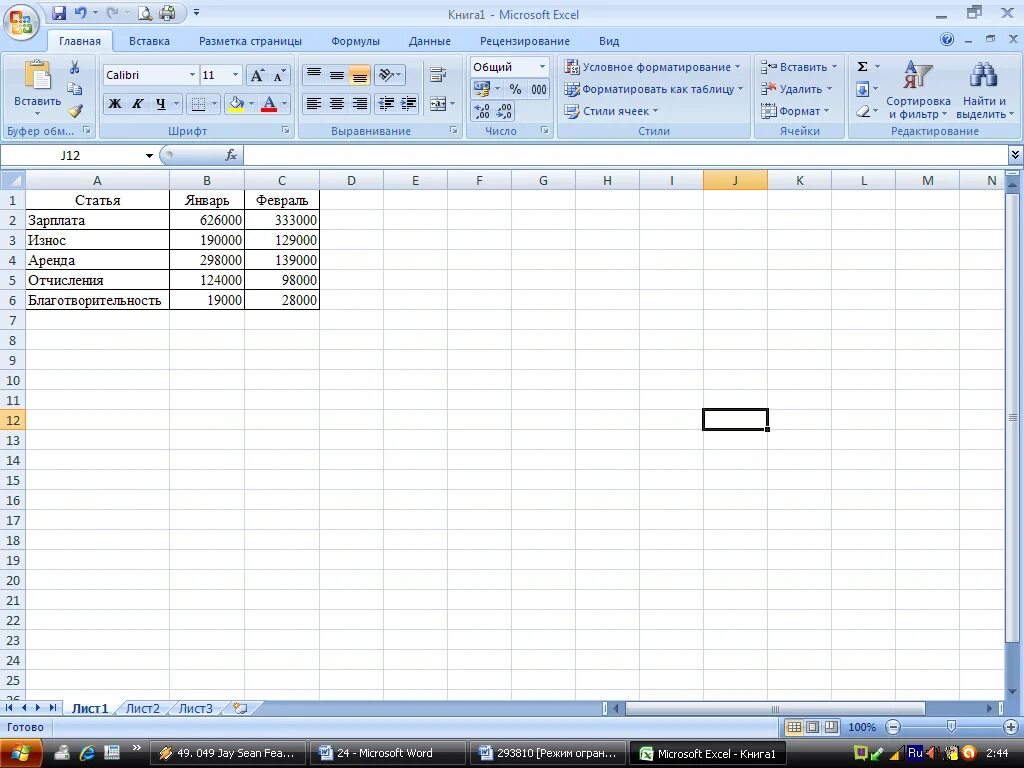
Task: Save workbook via quick access toolbar
Action: pos(59,12)
